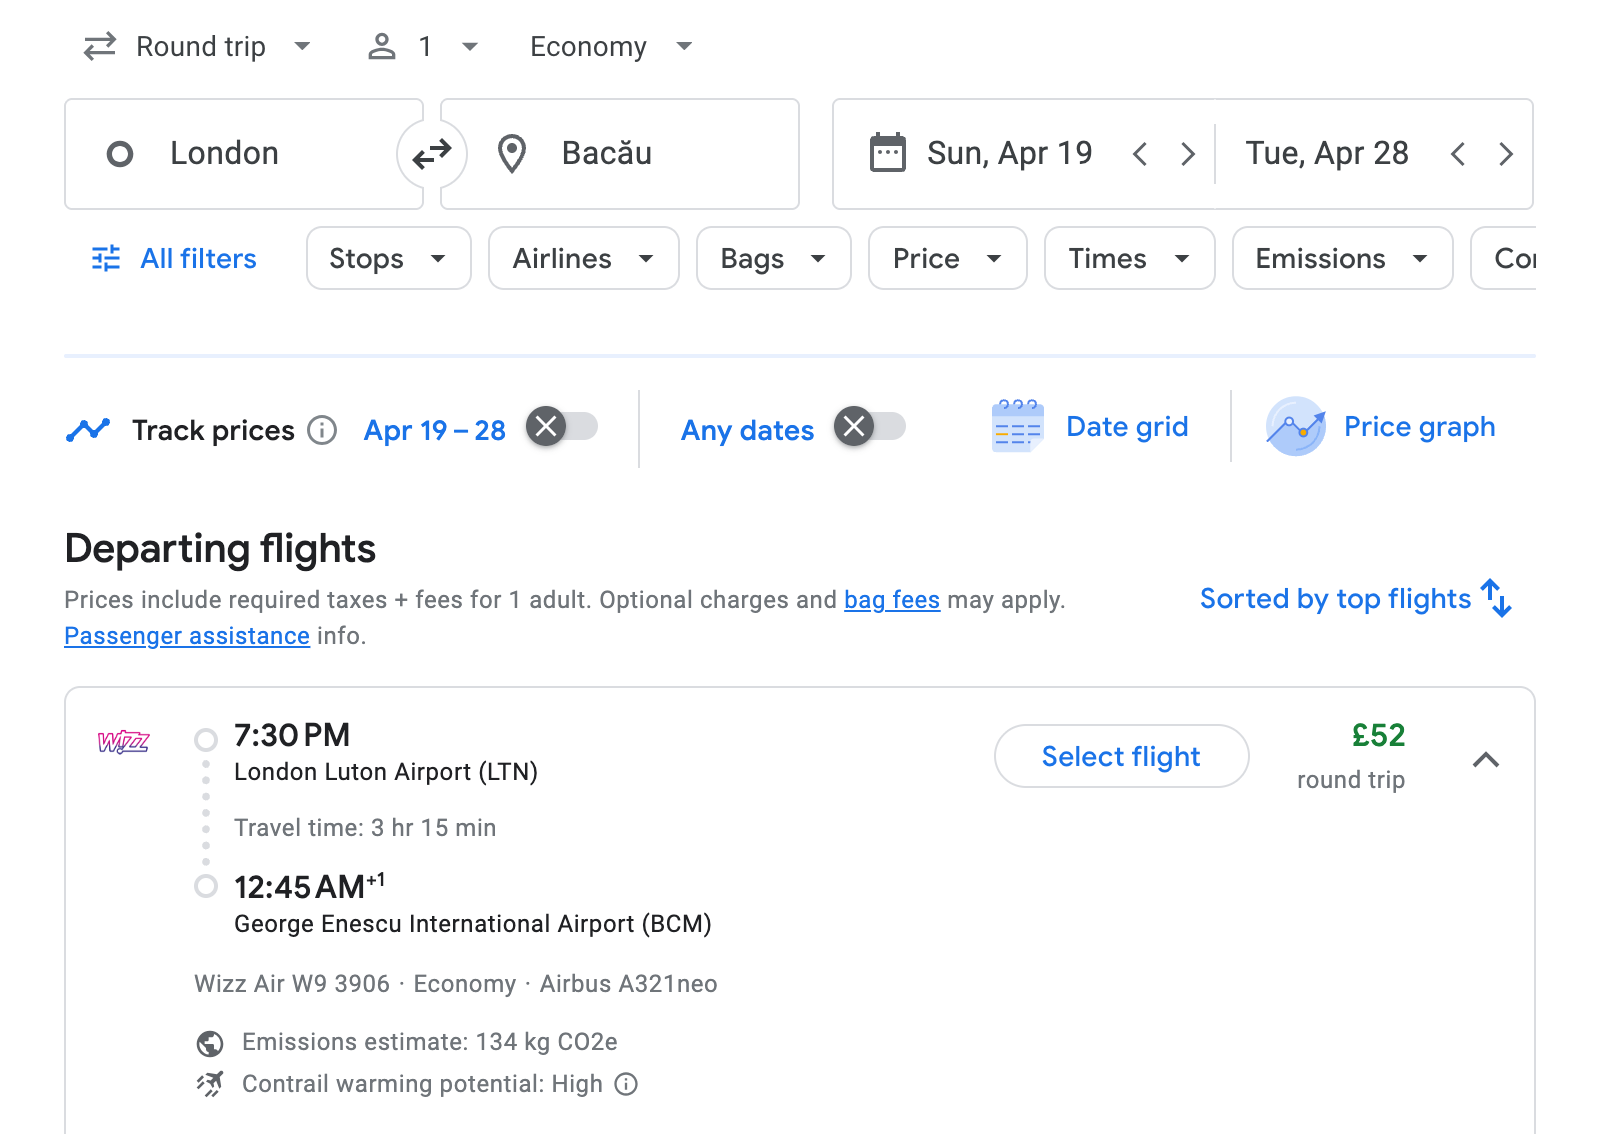Click the Wizz Air airline logo
This screenshot has height=1134, width=1600.
pyautogui.click(x=122, y=743)
